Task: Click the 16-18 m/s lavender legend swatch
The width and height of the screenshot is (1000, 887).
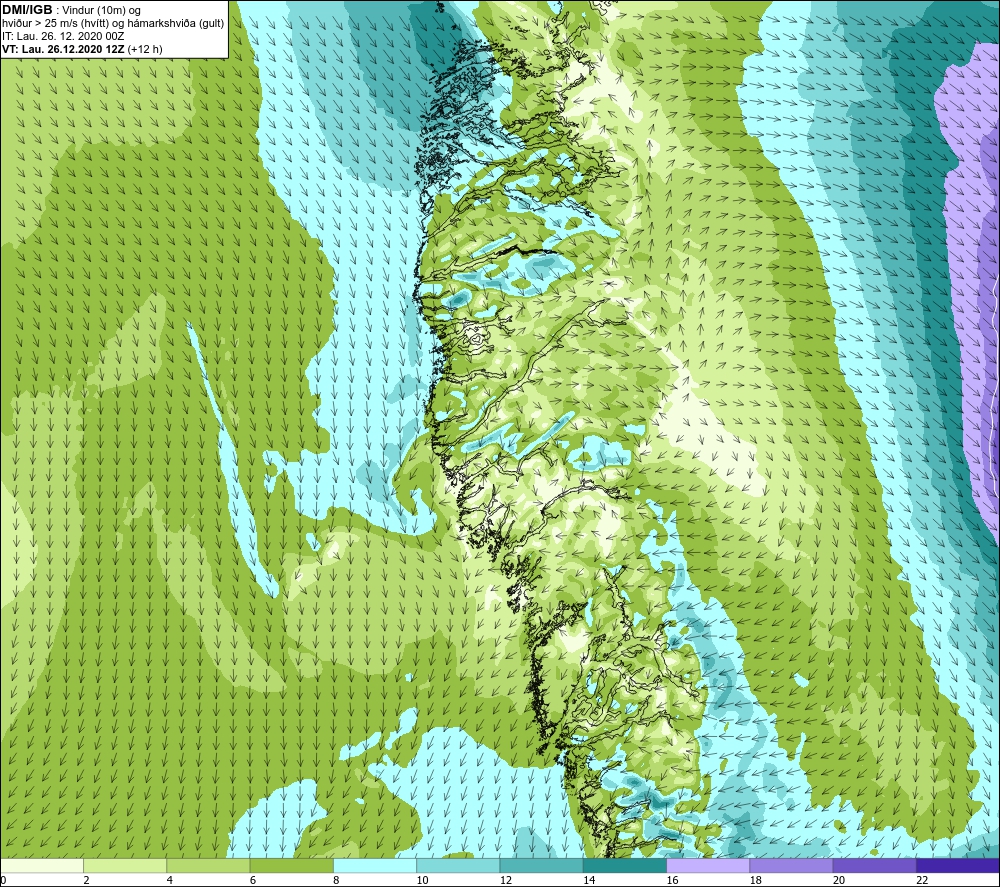Action: 708,865
